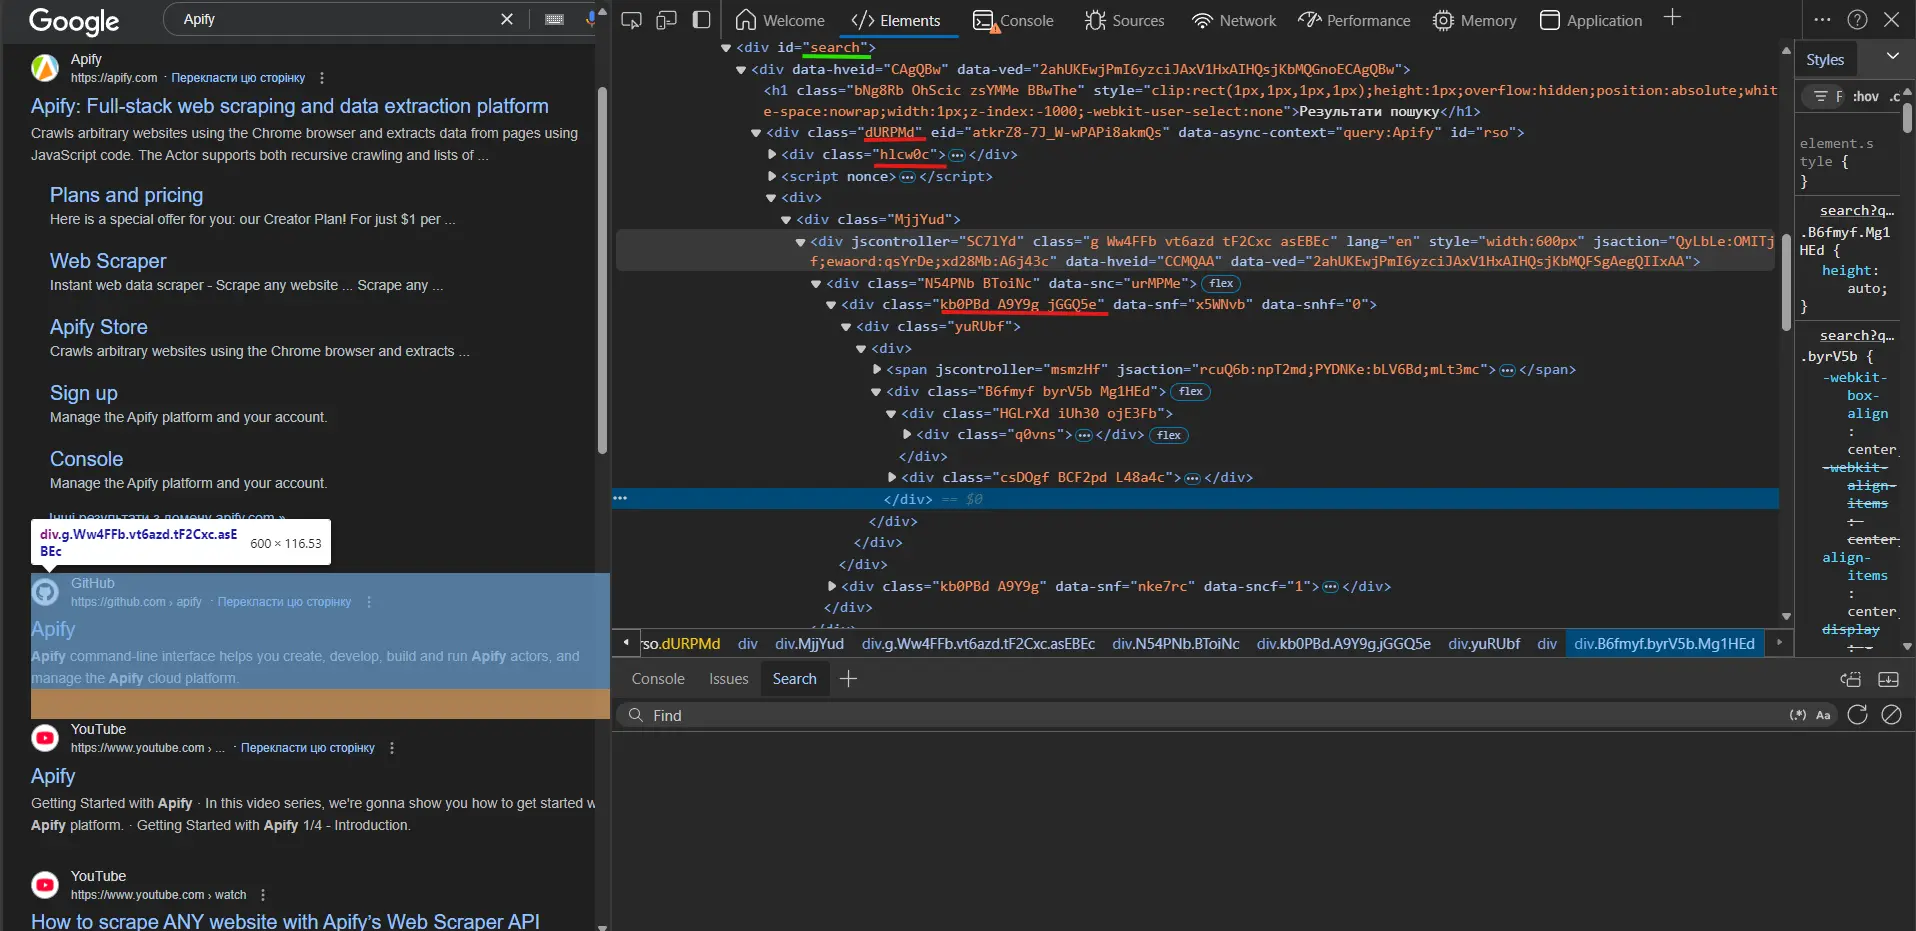Refresh the search results in the Find bar
The height and width of the screenshot is (931, 1916).
coord(1857,714)
